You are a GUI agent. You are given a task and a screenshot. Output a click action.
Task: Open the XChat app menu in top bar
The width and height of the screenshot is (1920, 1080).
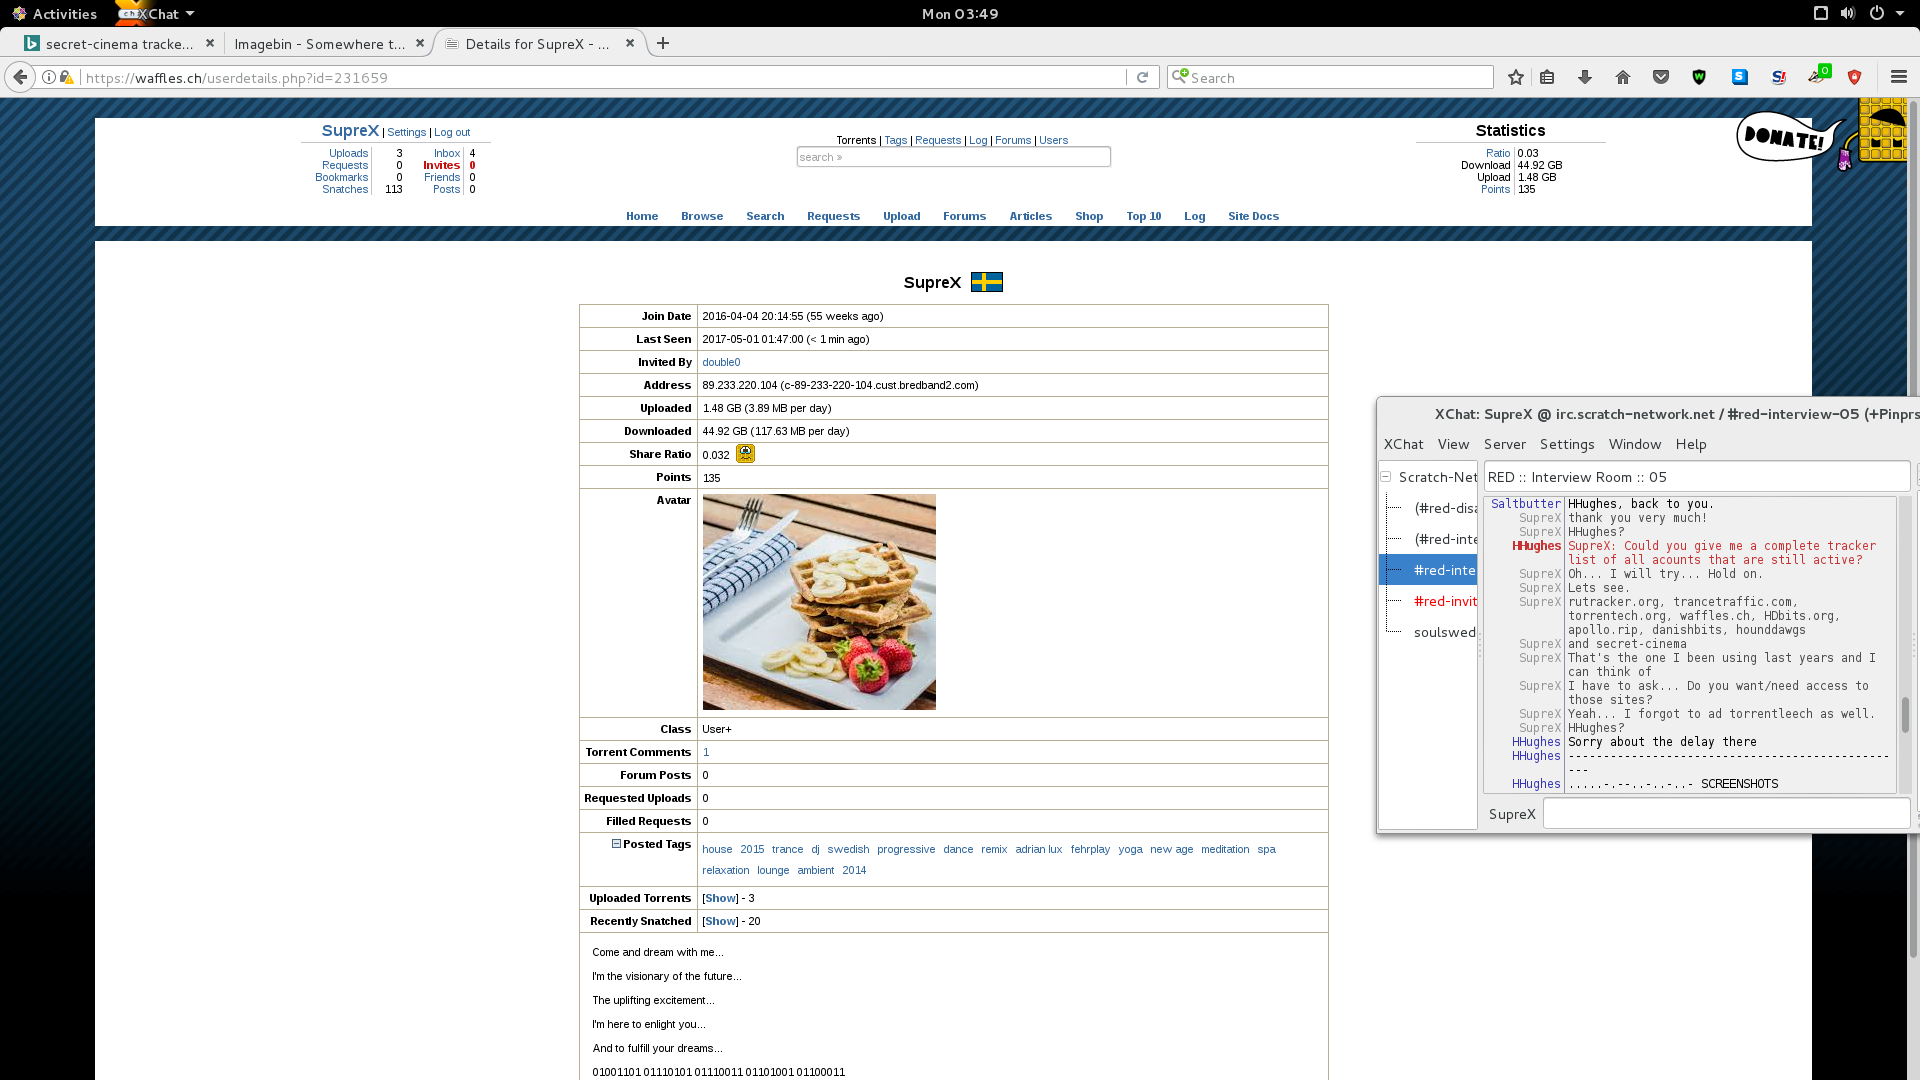[155, 13]
